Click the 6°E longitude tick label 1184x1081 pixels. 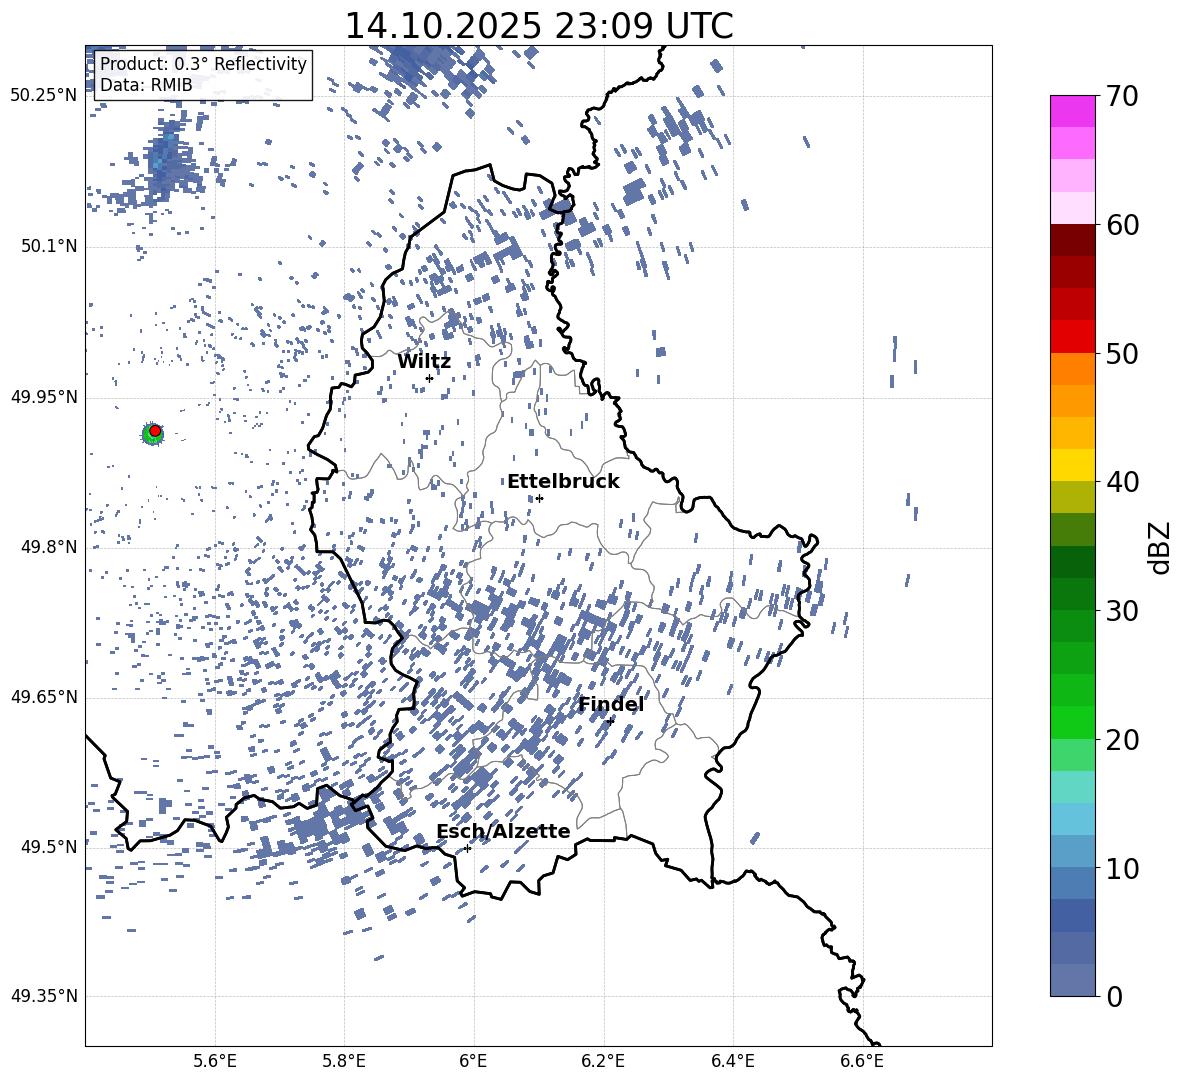[x=473, y=1061]
